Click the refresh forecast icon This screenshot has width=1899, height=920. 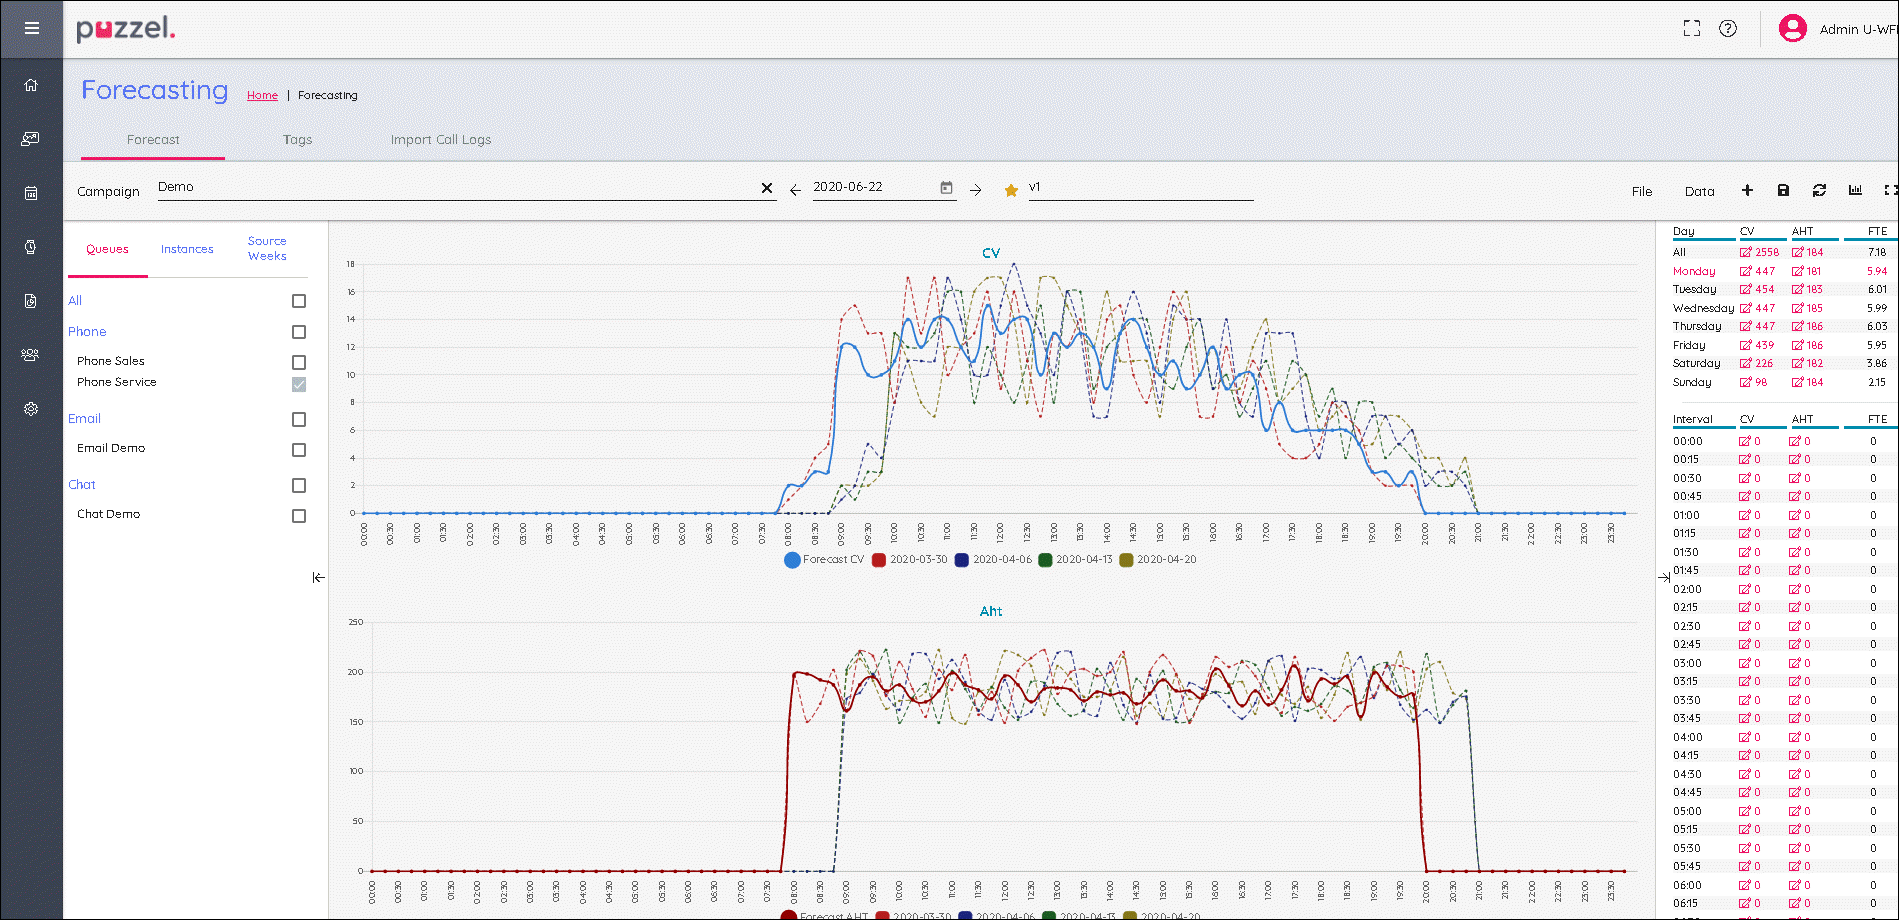(x=1819, y=190)
